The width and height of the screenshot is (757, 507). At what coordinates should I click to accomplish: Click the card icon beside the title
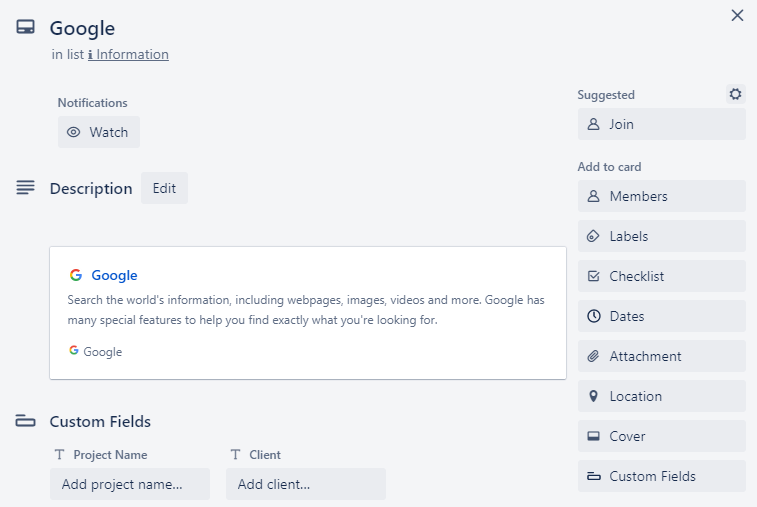pyautogui.click(x=26, y=27)
